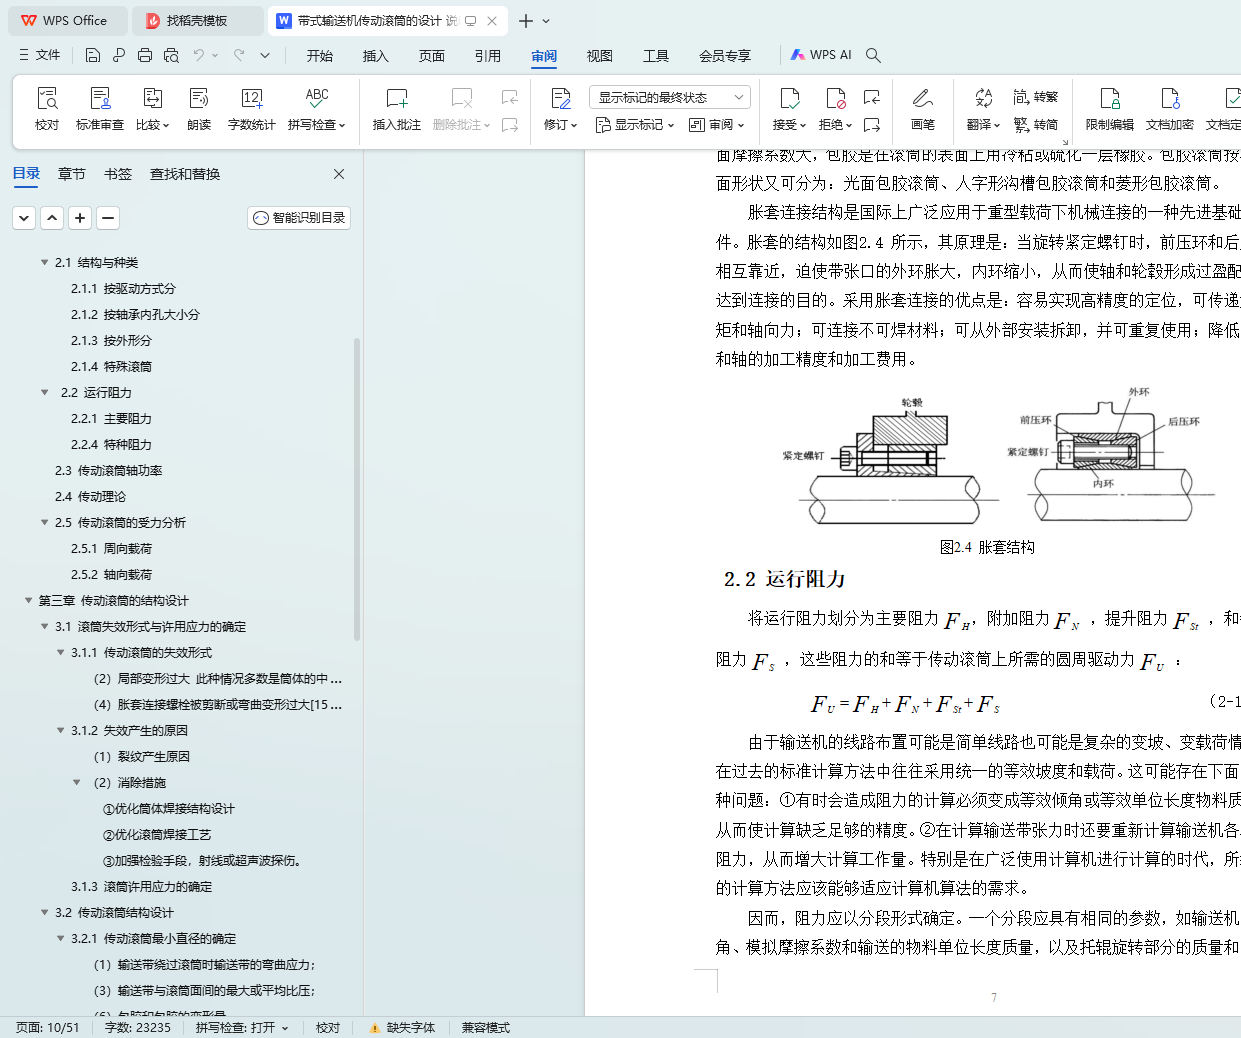
Task: Switch to the 找稻壳模板 window tab
Action: [x=197, y=20]
